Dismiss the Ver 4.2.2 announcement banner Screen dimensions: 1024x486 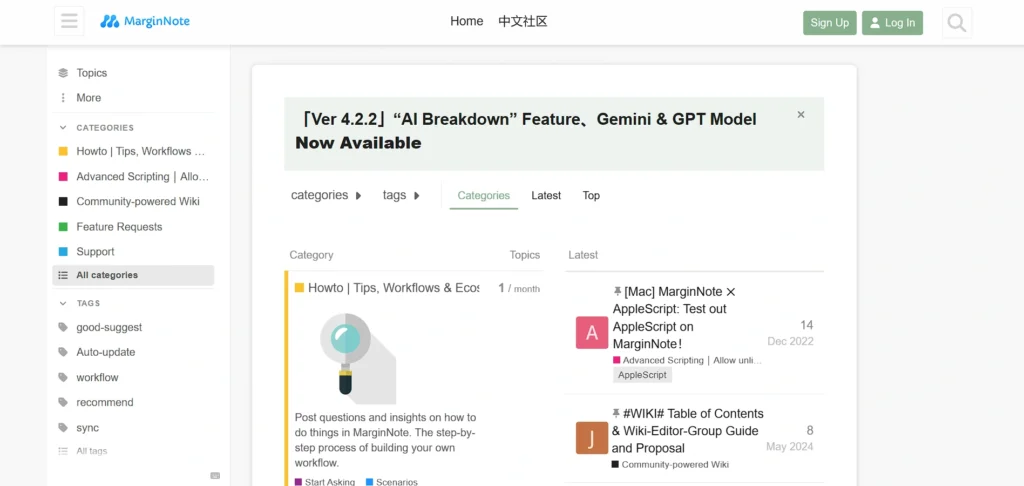pyautogui.click(x=801, y=115)
